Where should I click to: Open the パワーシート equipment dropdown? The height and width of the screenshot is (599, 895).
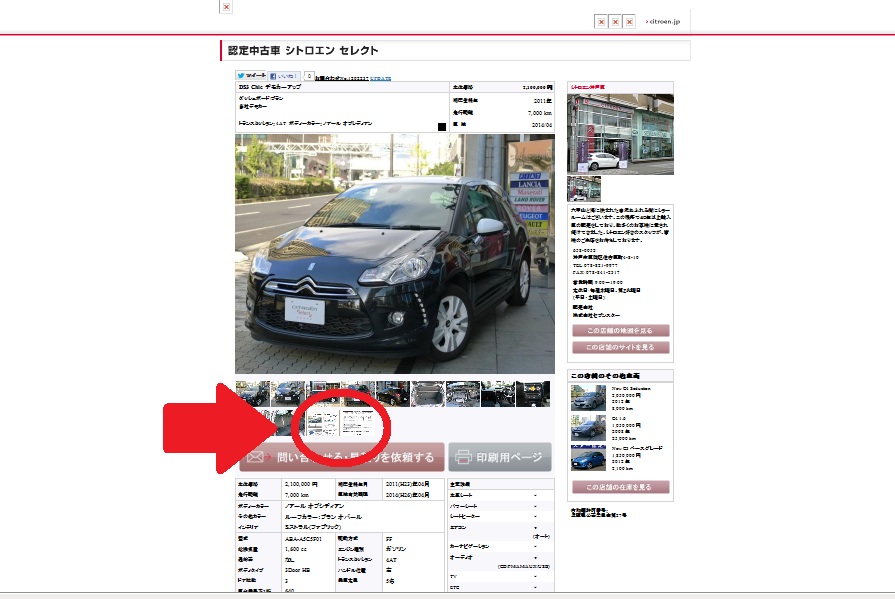(x=535, y=505)
